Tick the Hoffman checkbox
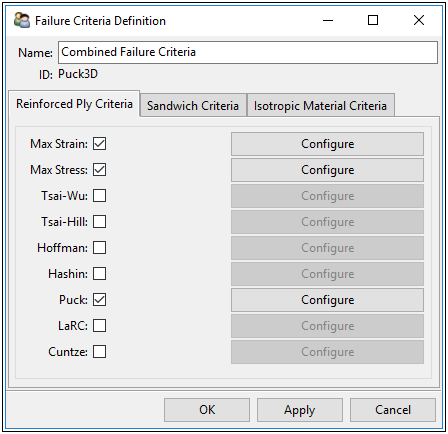448x434 pixels. (x=99, y=248)
